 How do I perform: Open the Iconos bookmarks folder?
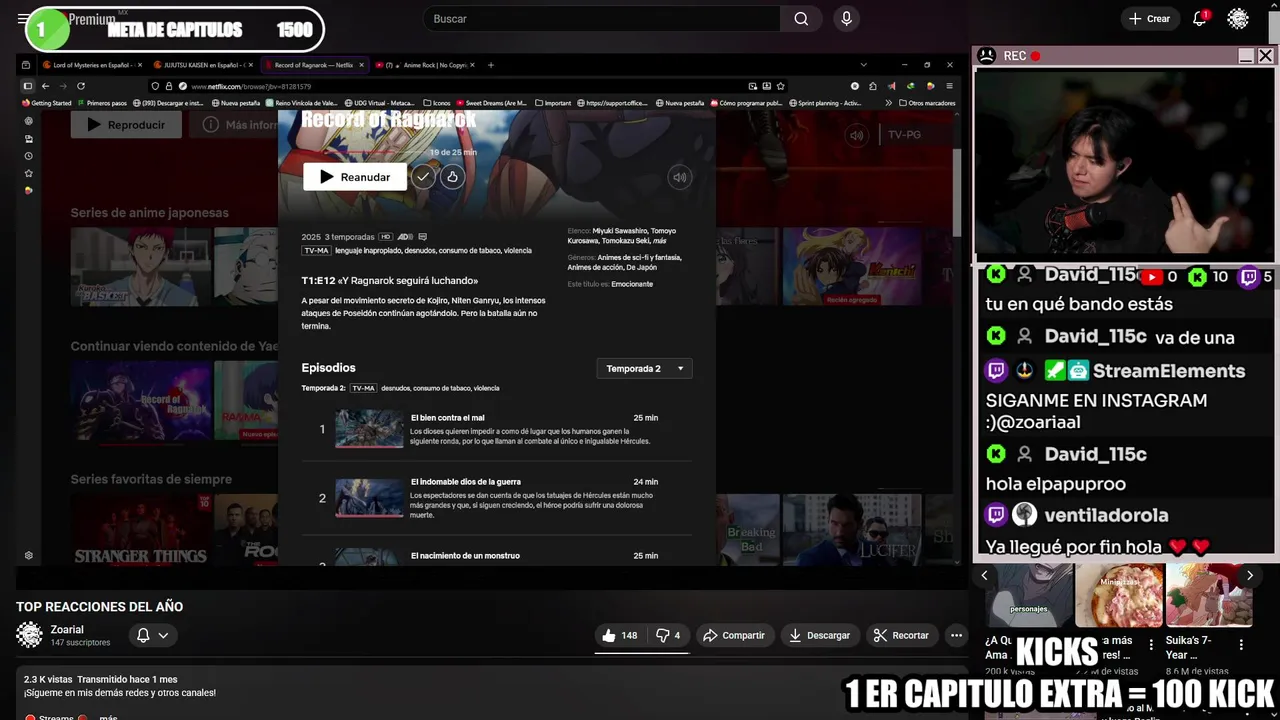[437, 103]
